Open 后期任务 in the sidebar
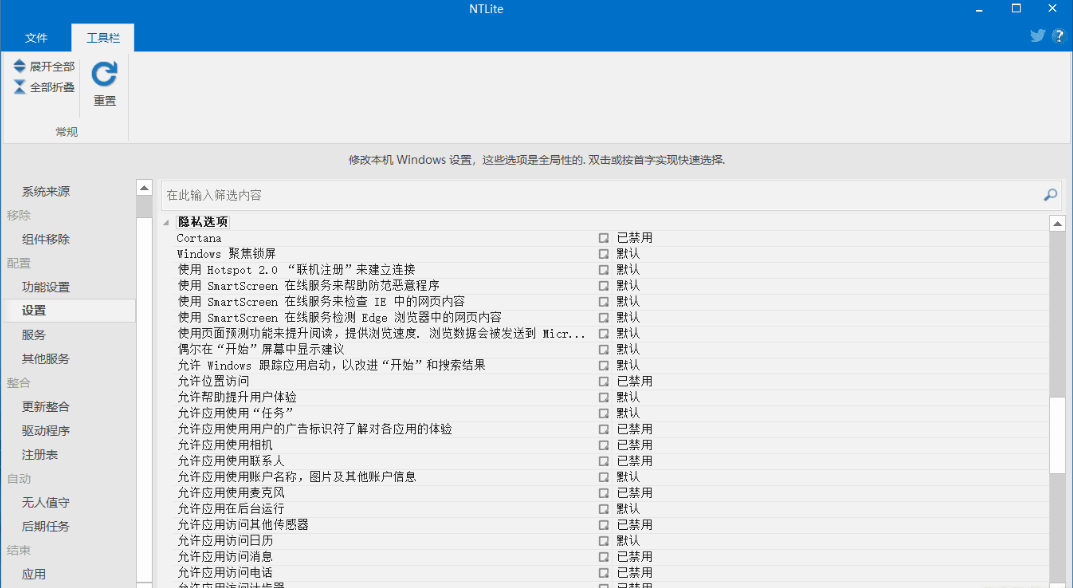1073x588 pixels. pyautogui.click(x=45, y=526)
